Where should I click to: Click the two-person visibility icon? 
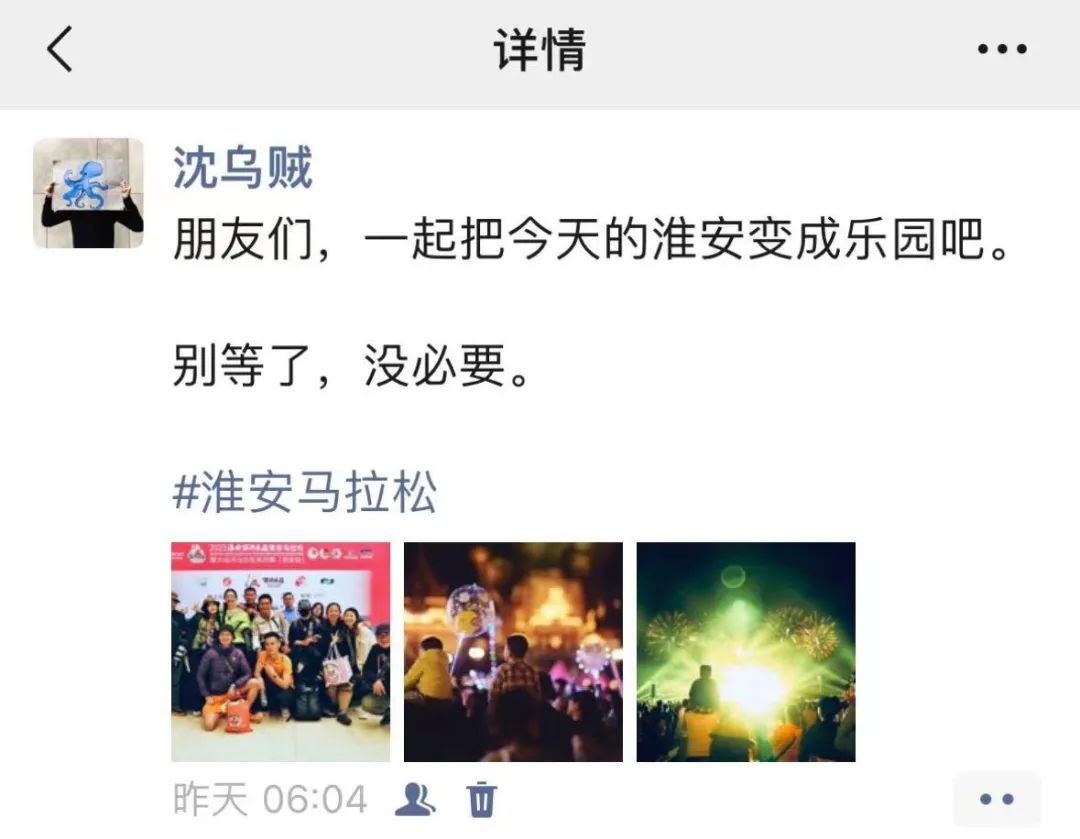(415, 800)
